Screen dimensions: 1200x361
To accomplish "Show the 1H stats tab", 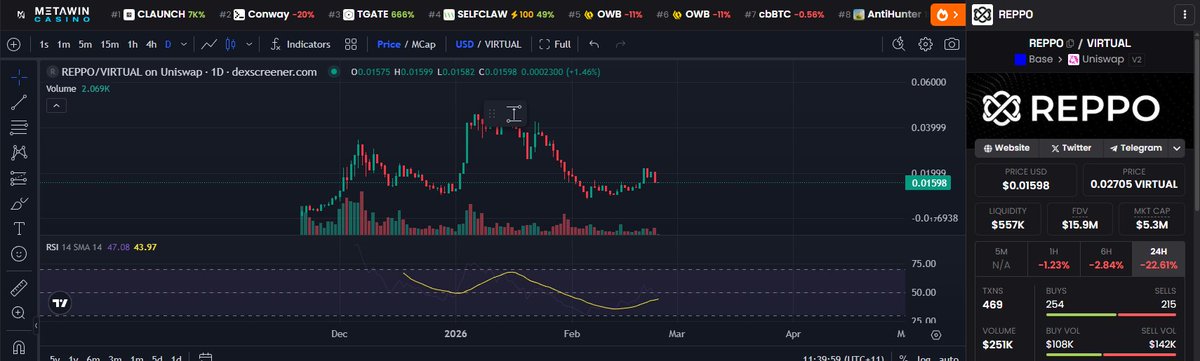I will point(1054,259).
